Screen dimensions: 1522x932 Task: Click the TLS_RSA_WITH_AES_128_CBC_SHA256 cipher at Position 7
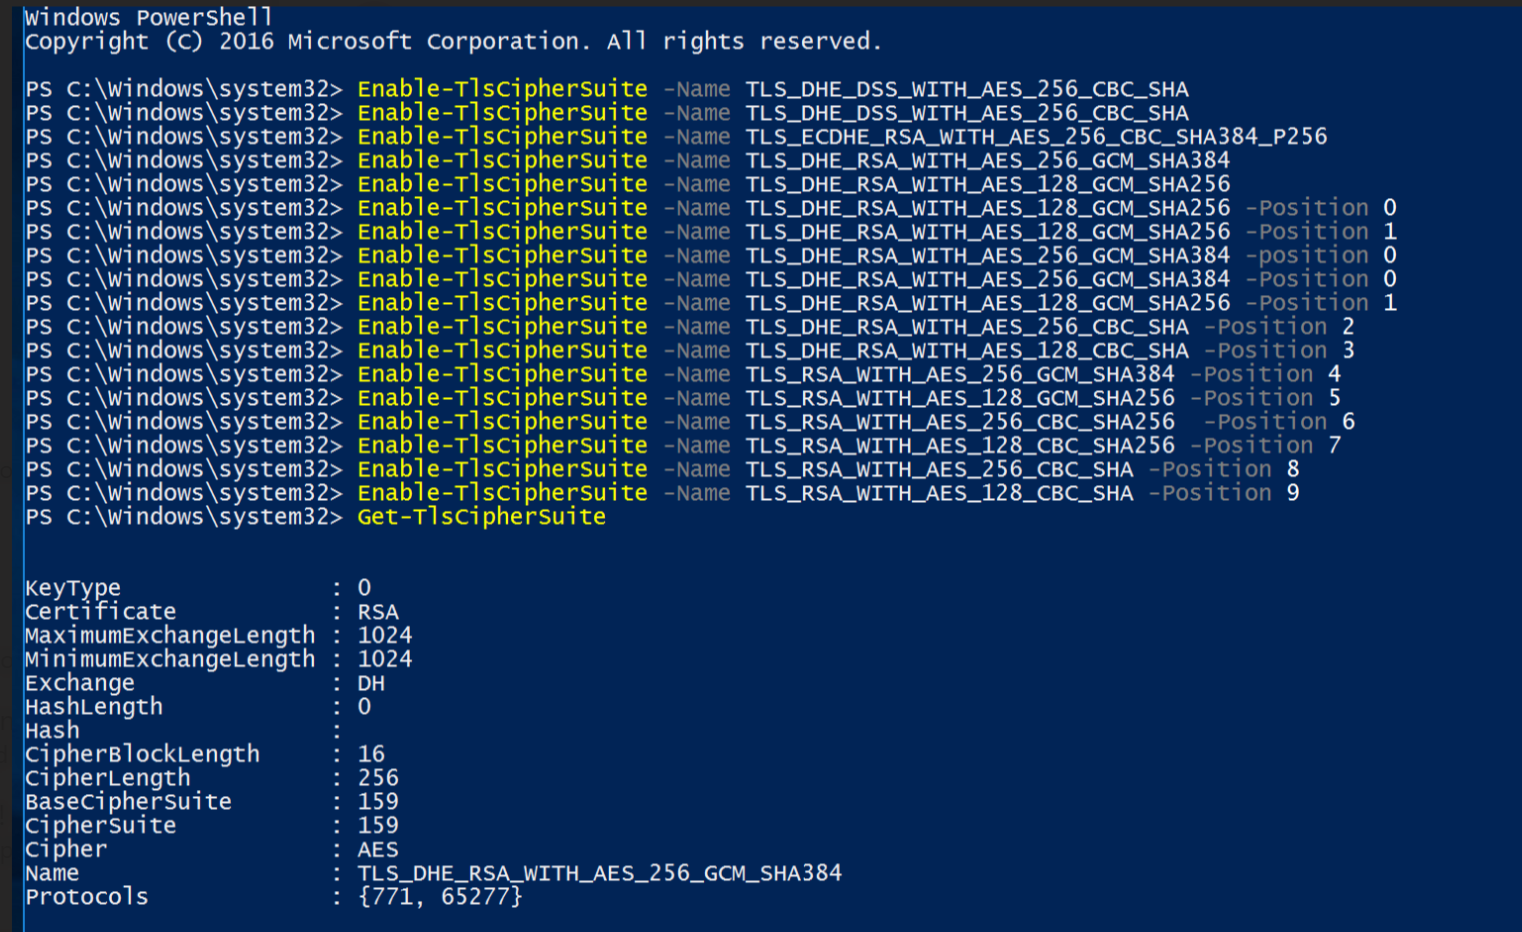tap(960, 446)
